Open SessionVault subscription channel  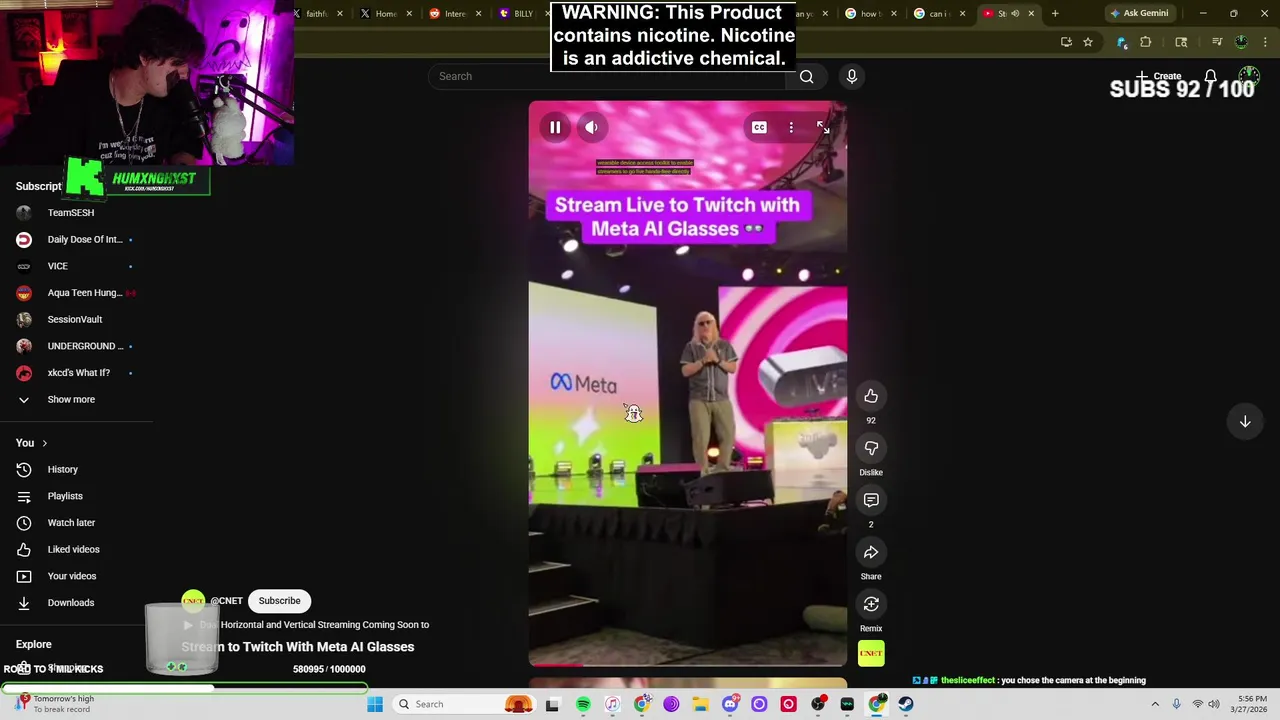[x=77, y=319]
